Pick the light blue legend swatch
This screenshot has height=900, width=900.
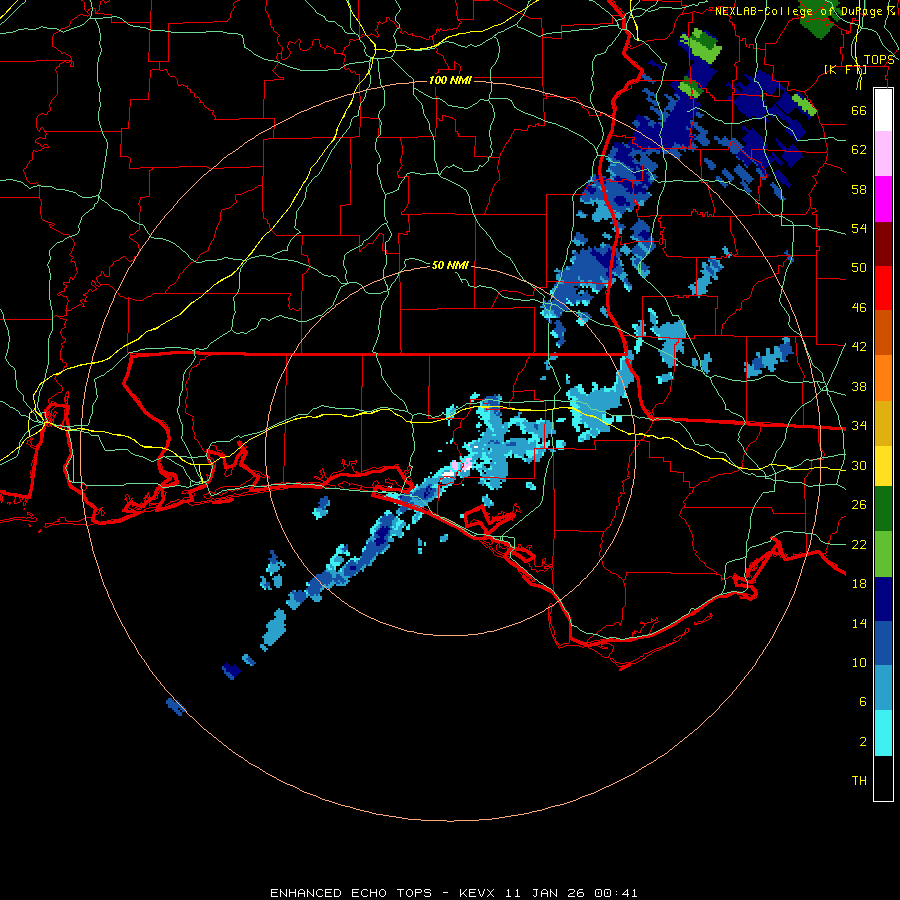pos(883,688)
